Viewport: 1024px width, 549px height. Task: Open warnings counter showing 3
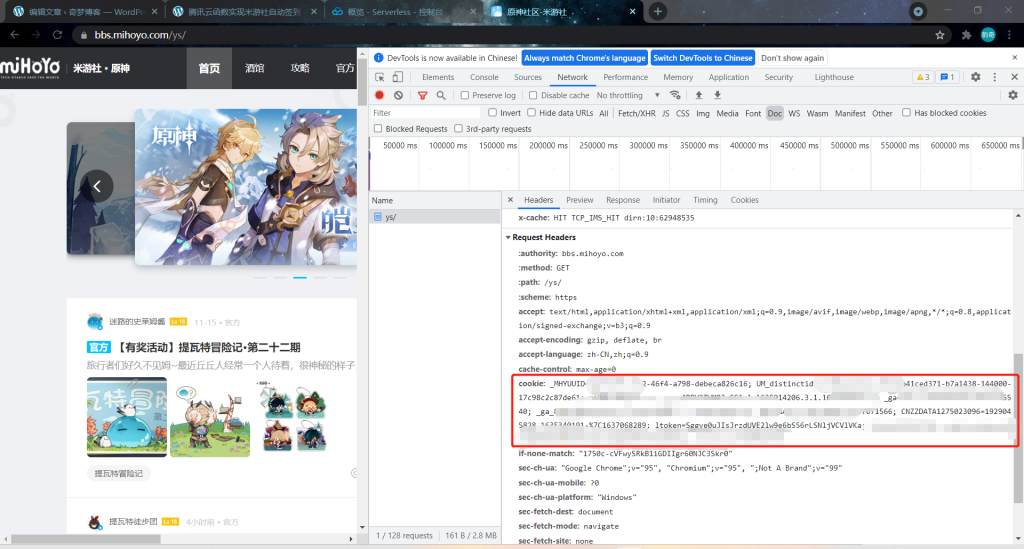pyautogui.click(x=923, y=77)
